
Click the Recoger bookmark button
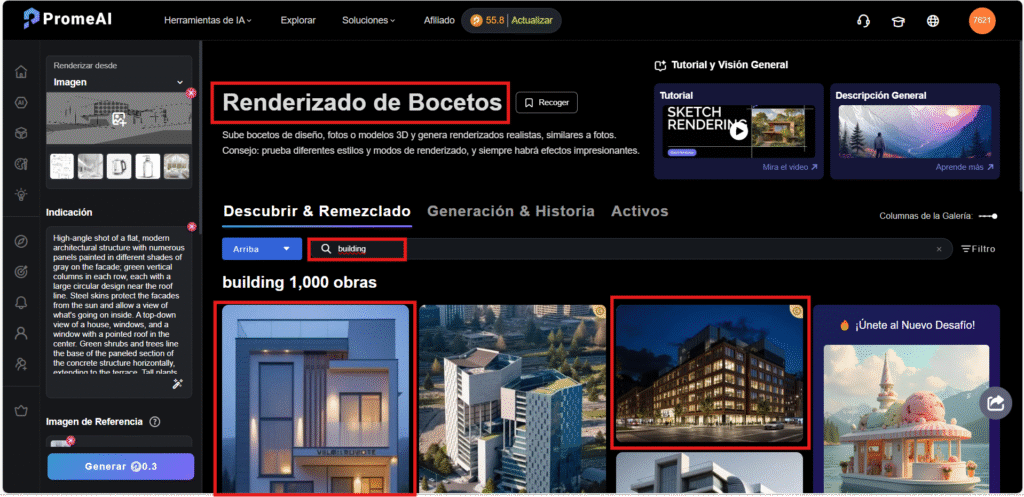546,102
